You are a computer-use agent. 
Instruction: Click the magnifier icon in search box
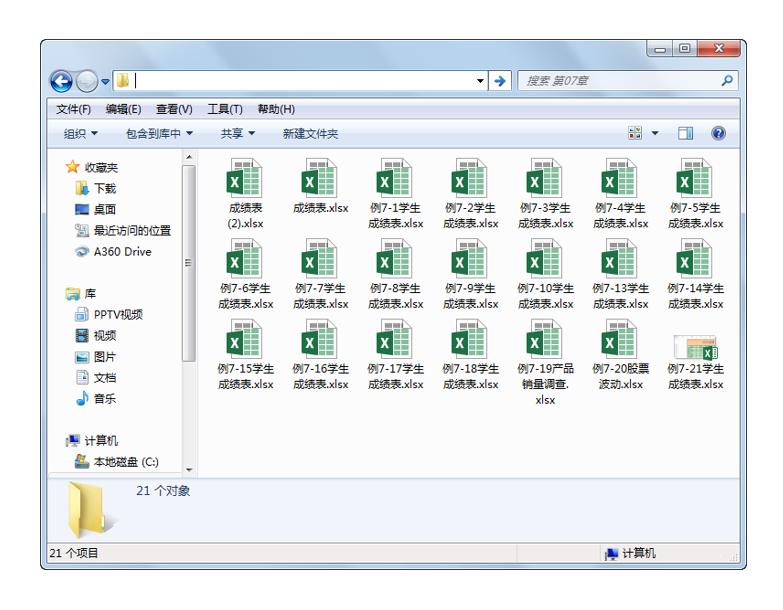(x=727, y=80)
